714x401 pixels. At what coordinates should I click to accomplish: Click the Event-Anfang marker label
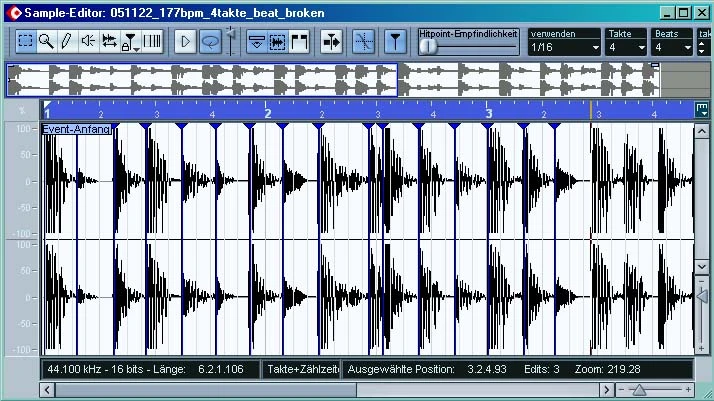point(76,130)
